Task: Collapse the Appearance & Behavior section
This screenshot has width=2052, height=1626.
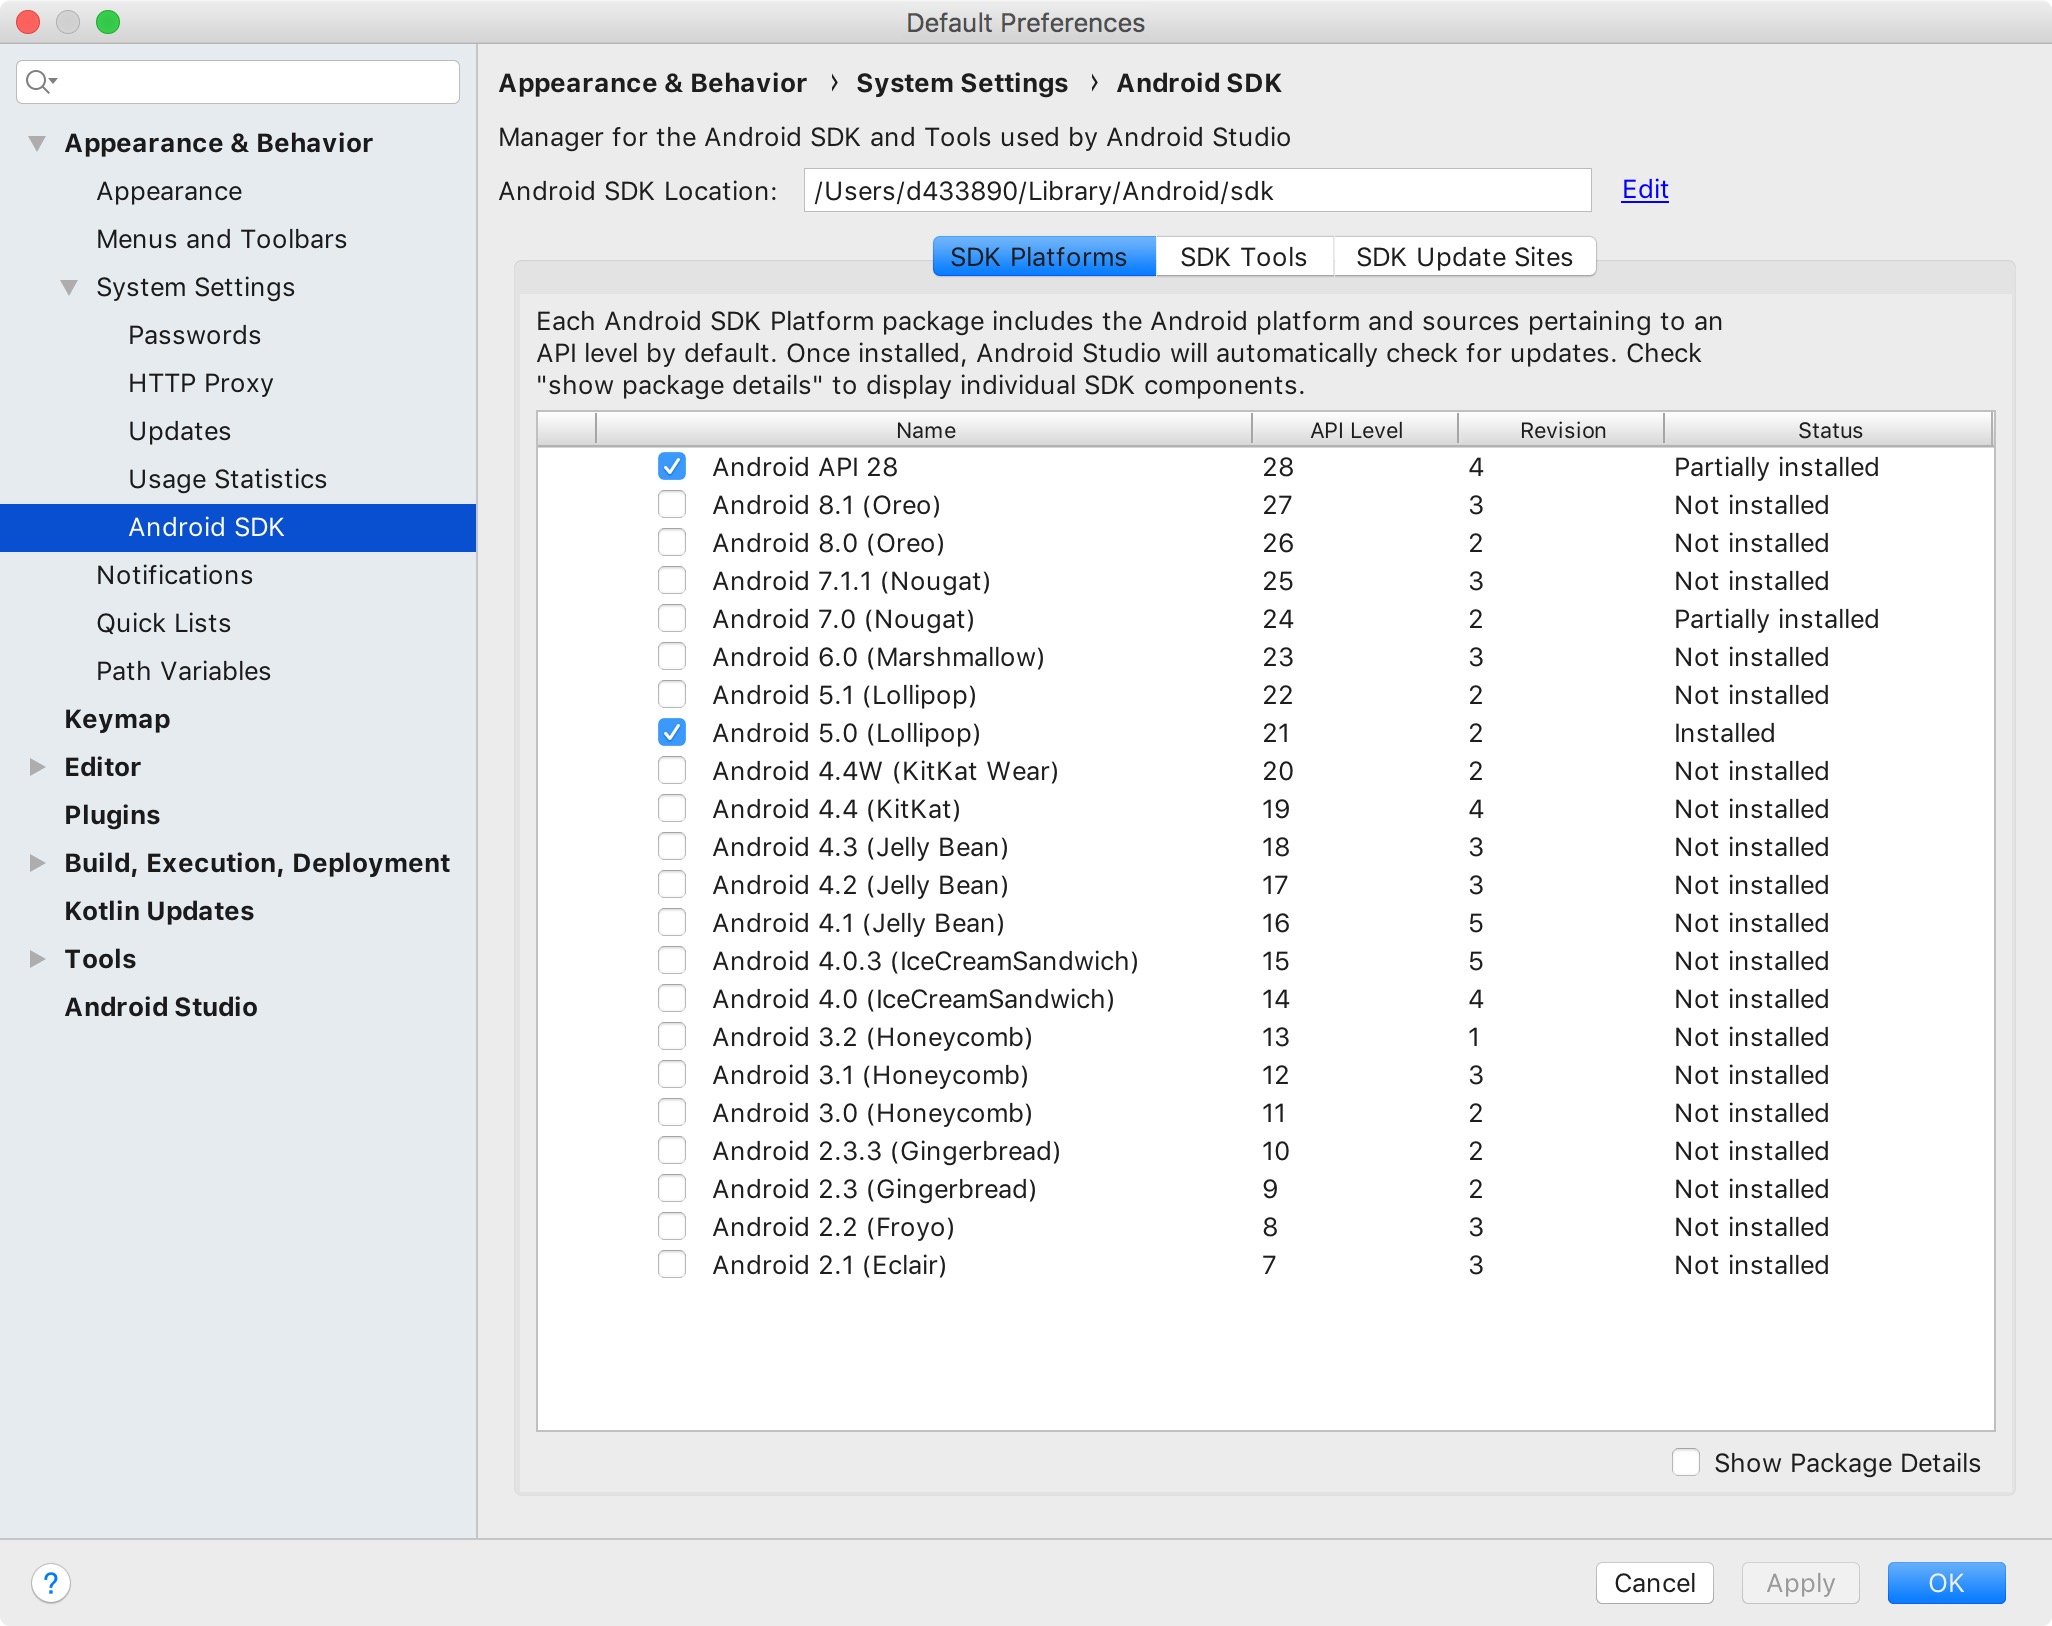Action: pyautogui.click(x=36, y=142)
